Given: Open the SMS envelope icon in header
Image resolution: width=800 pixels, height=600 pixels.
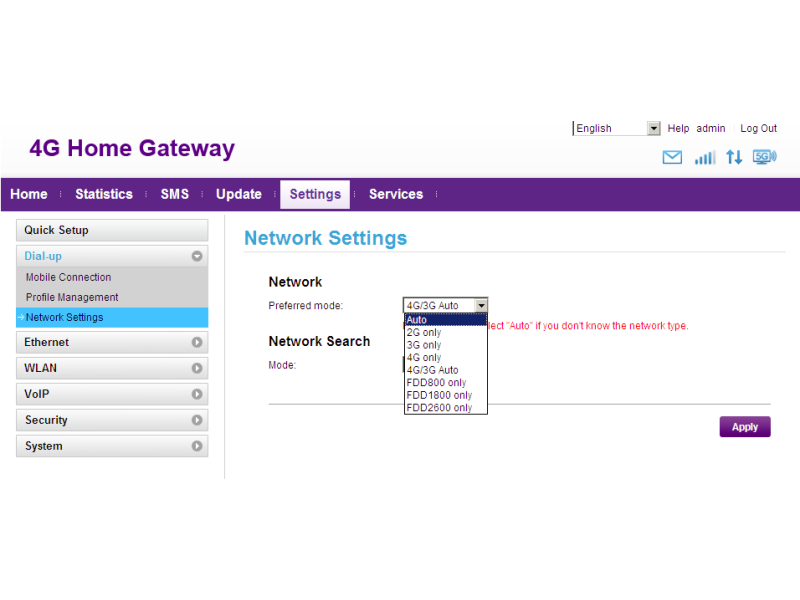Looking at the screenshot, I should (672, 157).
